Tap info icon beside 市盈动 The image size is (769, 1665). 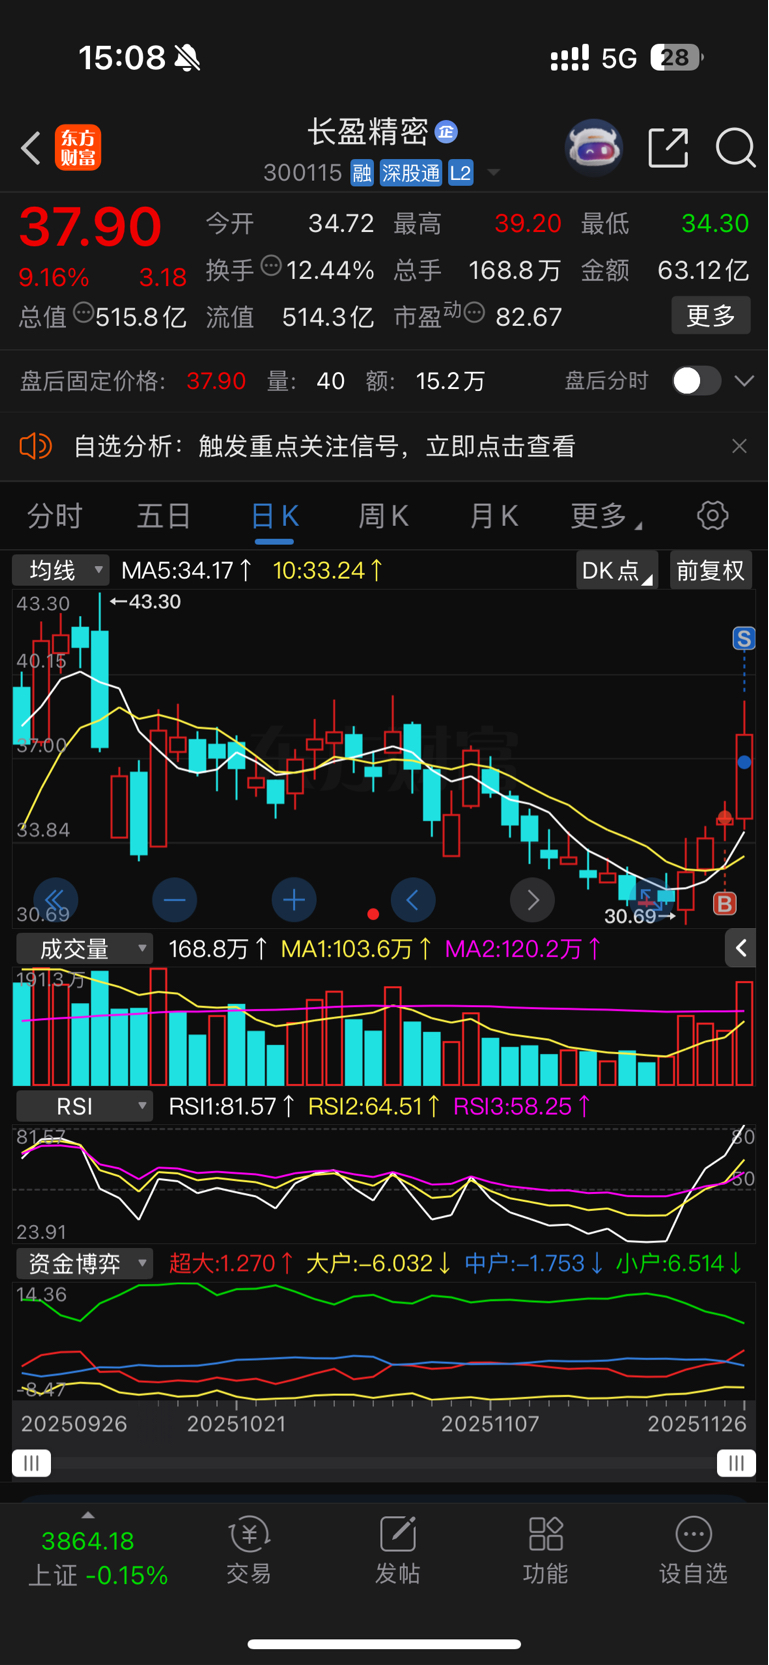[475, 313]
